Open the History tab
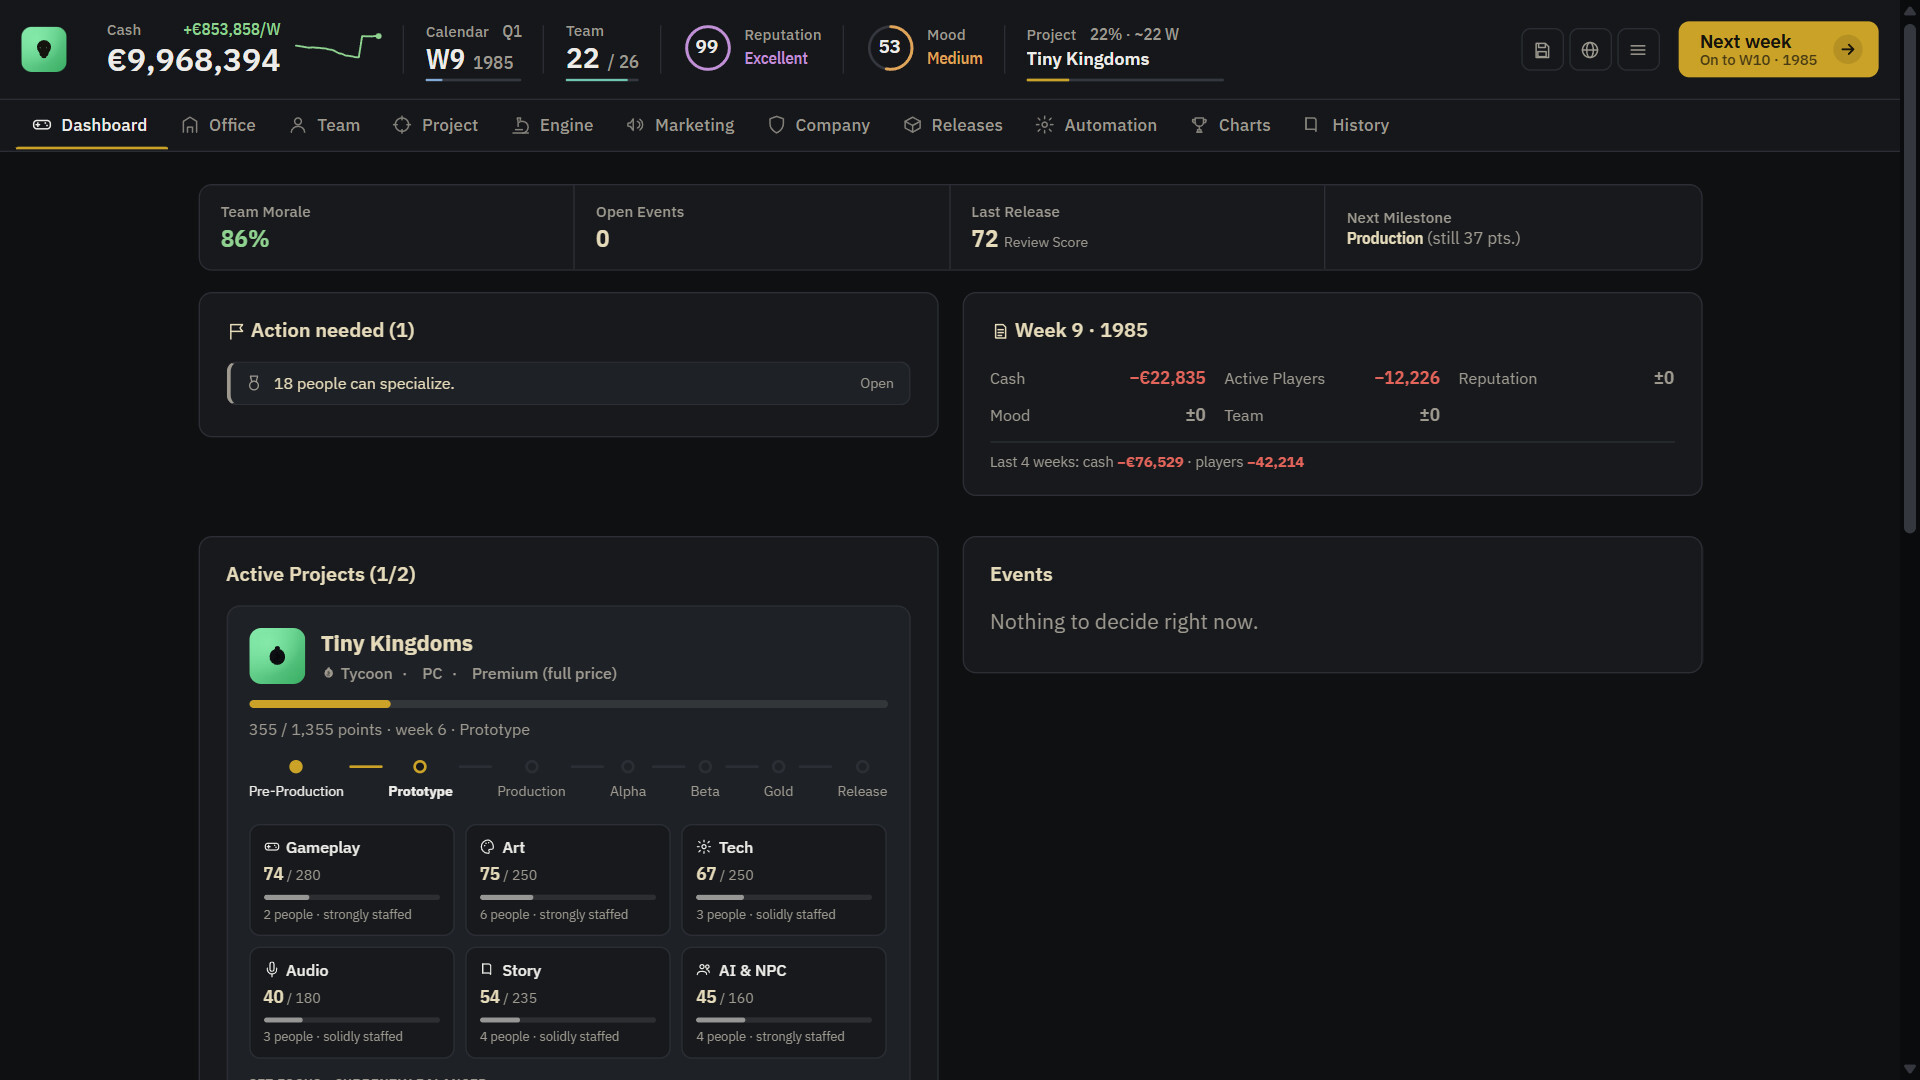Viewport: 1920px width, 1080px height. [1347, 125]
